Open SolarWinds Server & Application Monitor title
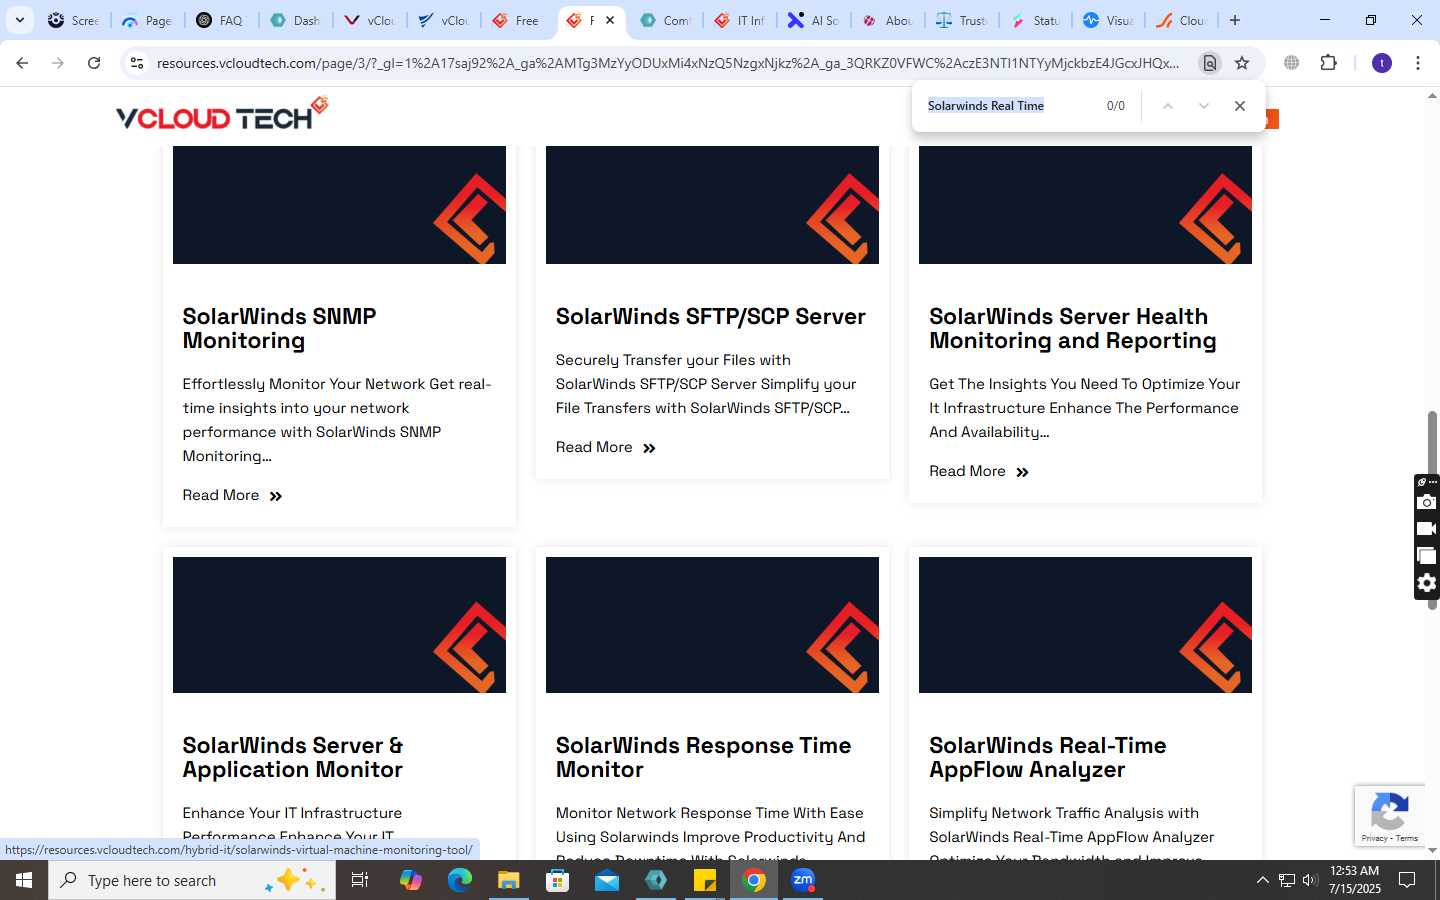The height and width of the screenshot is (900, 1440). (x=292, y=757)
